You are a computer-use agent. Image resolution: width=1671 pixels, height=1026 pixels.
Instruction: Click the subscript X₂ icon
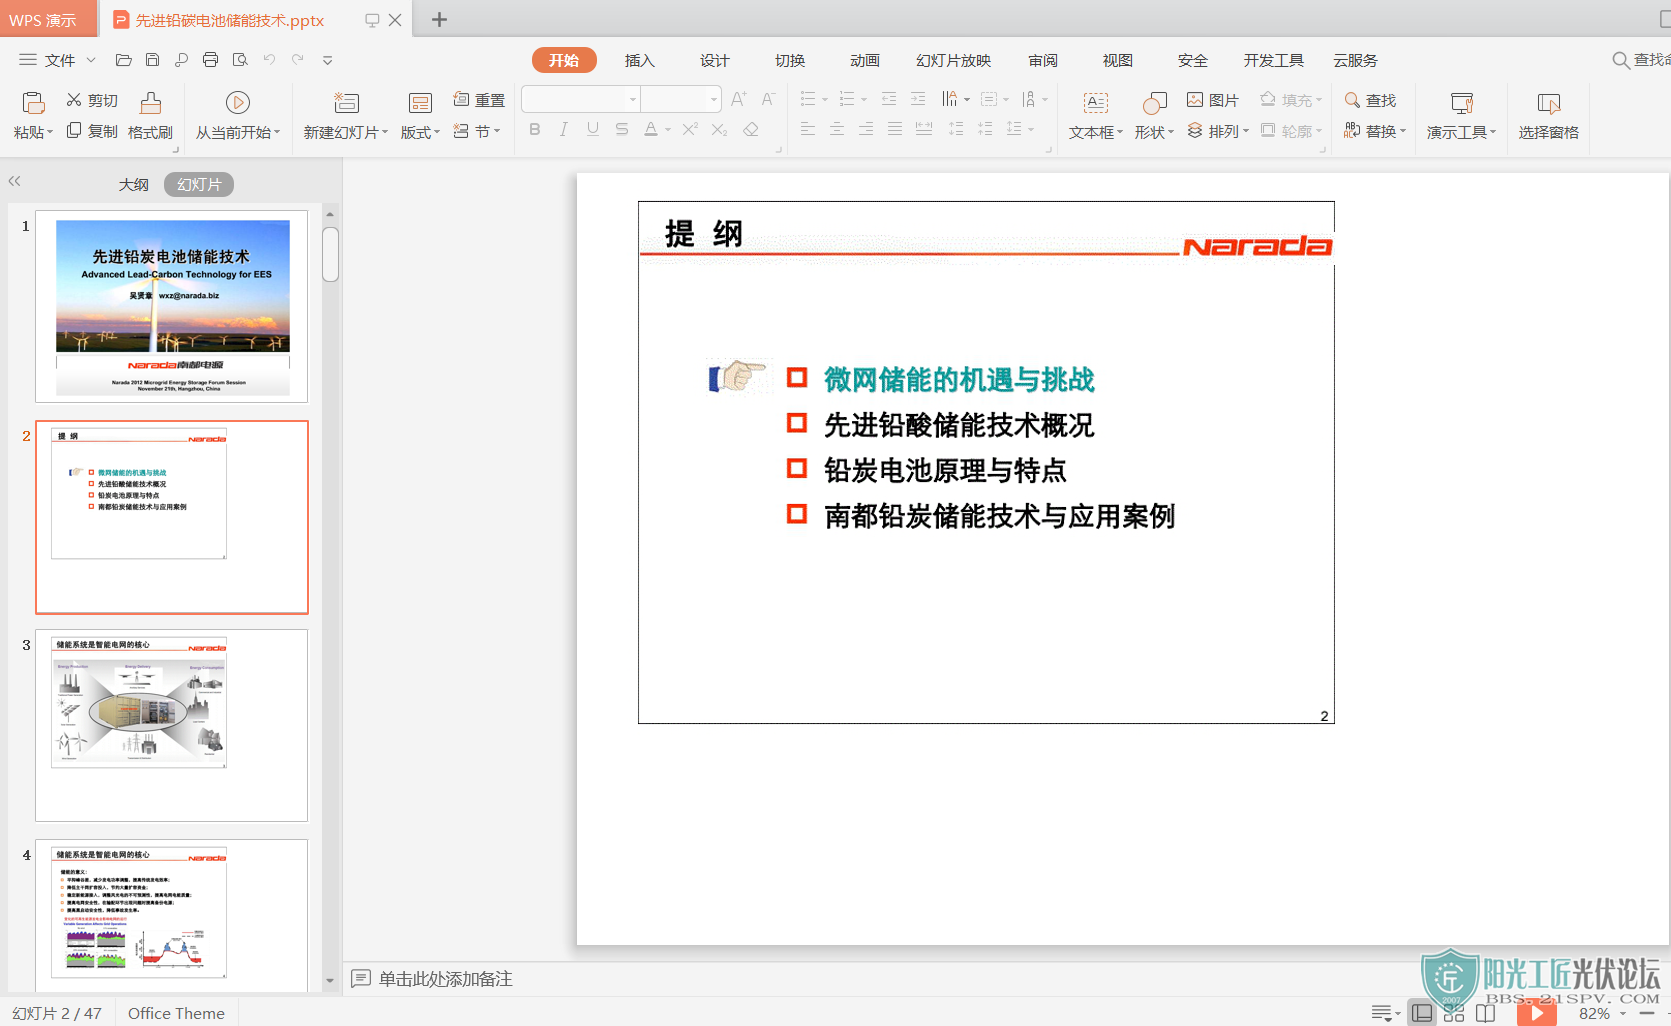(x=719, y=129)
